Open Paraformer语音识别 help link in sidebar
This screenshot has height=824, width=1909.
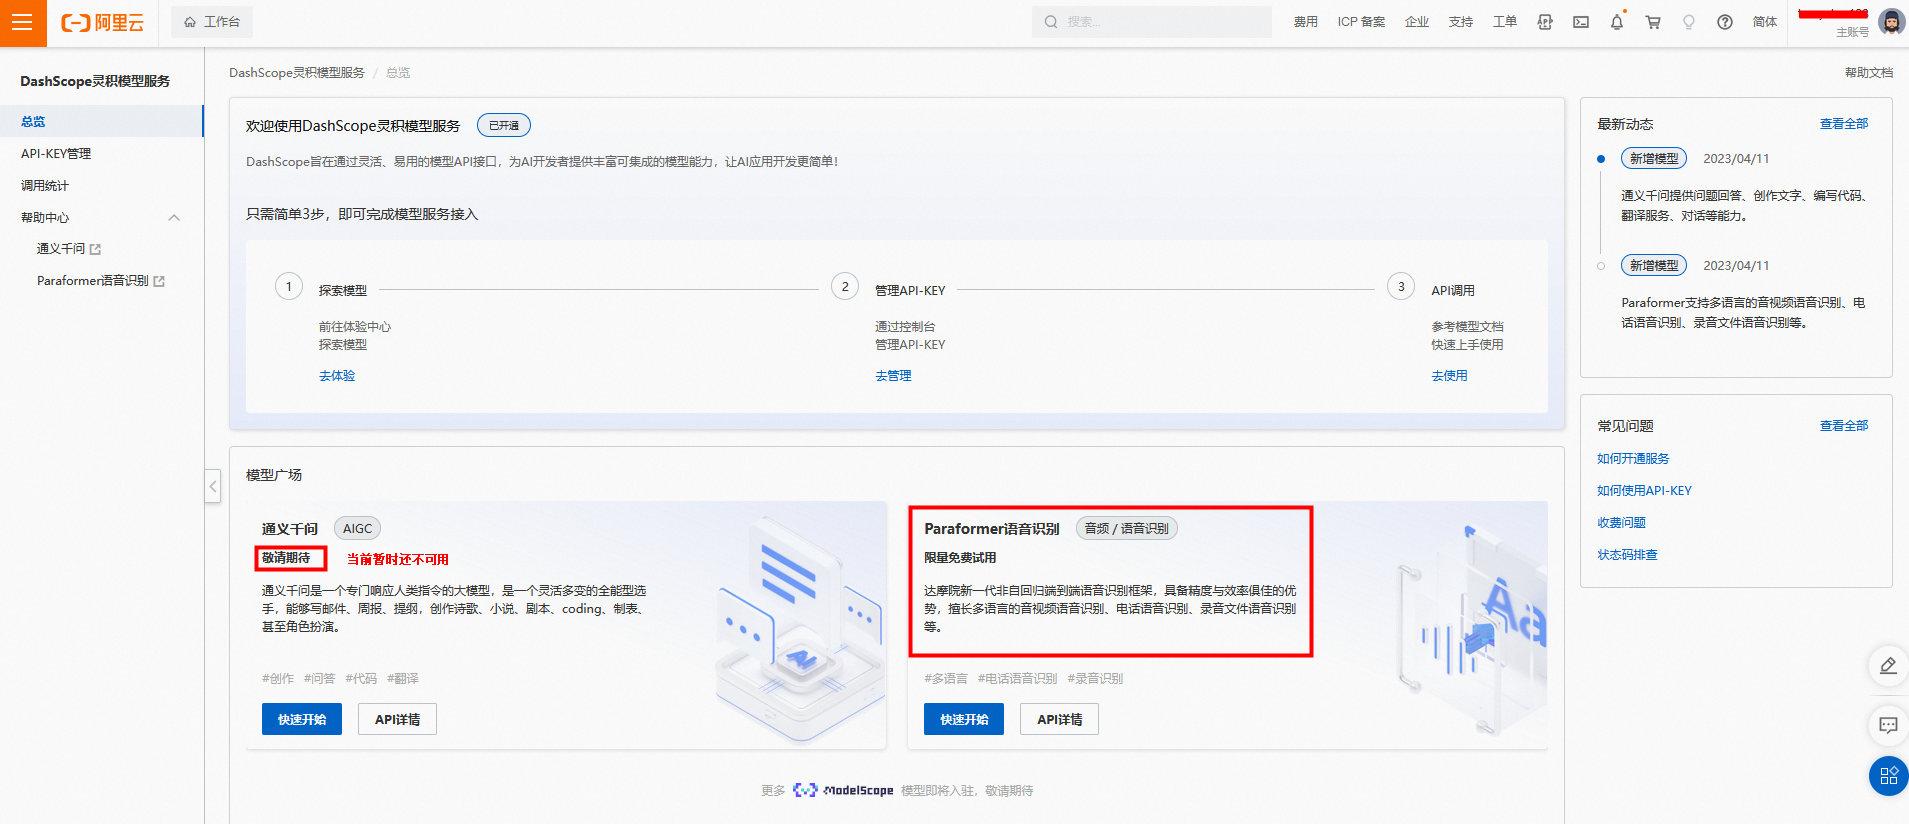[x=101, y=281]
